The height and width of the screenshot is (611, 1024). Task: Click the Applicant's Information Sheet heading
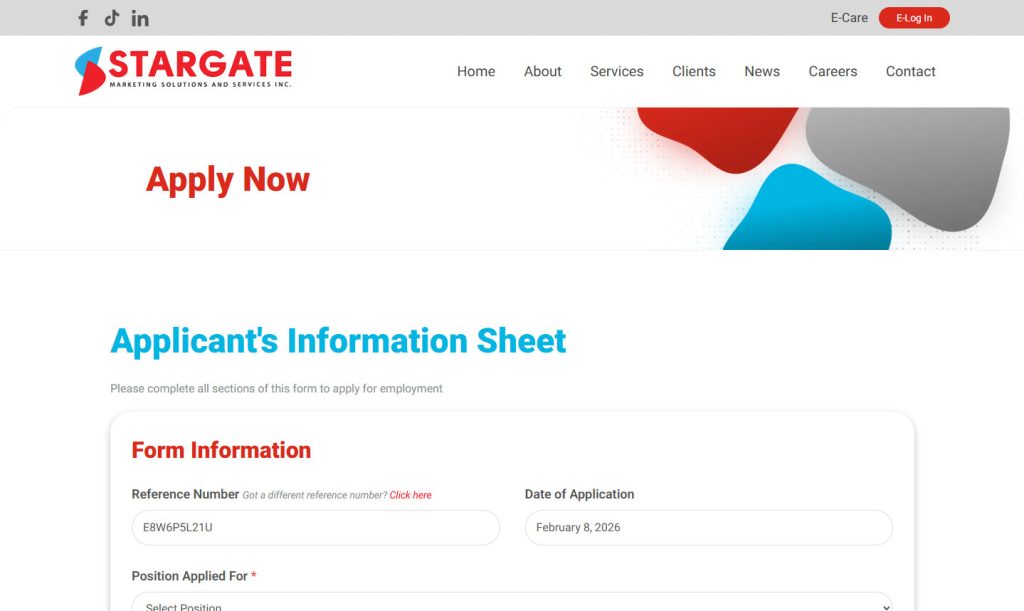click(x=338, y=341)
